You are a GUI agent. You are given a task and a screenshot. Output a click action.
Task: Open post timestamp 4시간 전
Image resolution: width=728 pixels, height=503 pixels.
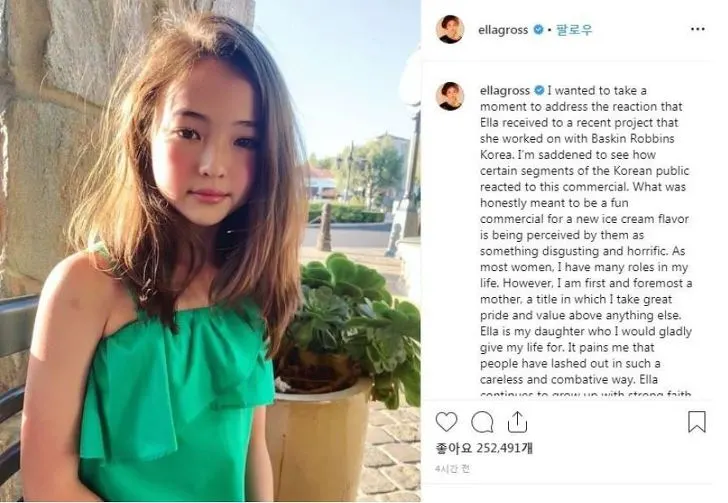click(453, 469)
